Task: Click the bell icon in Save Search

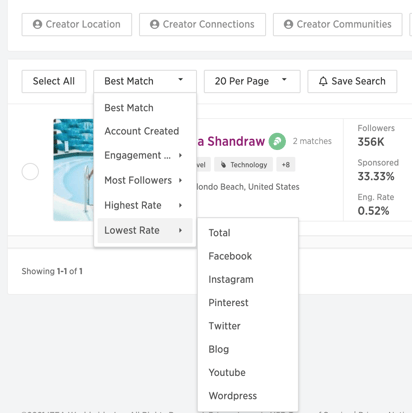Action: click(323, 81)
